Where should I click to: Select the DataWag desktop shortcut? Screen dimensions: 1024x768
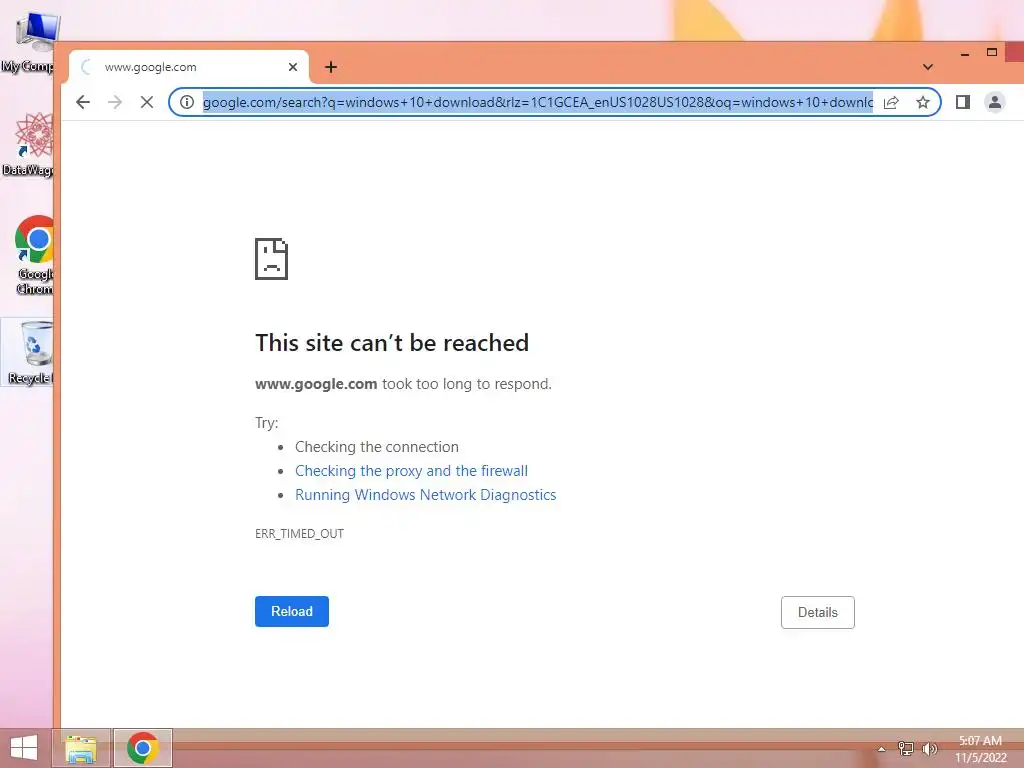29,144
